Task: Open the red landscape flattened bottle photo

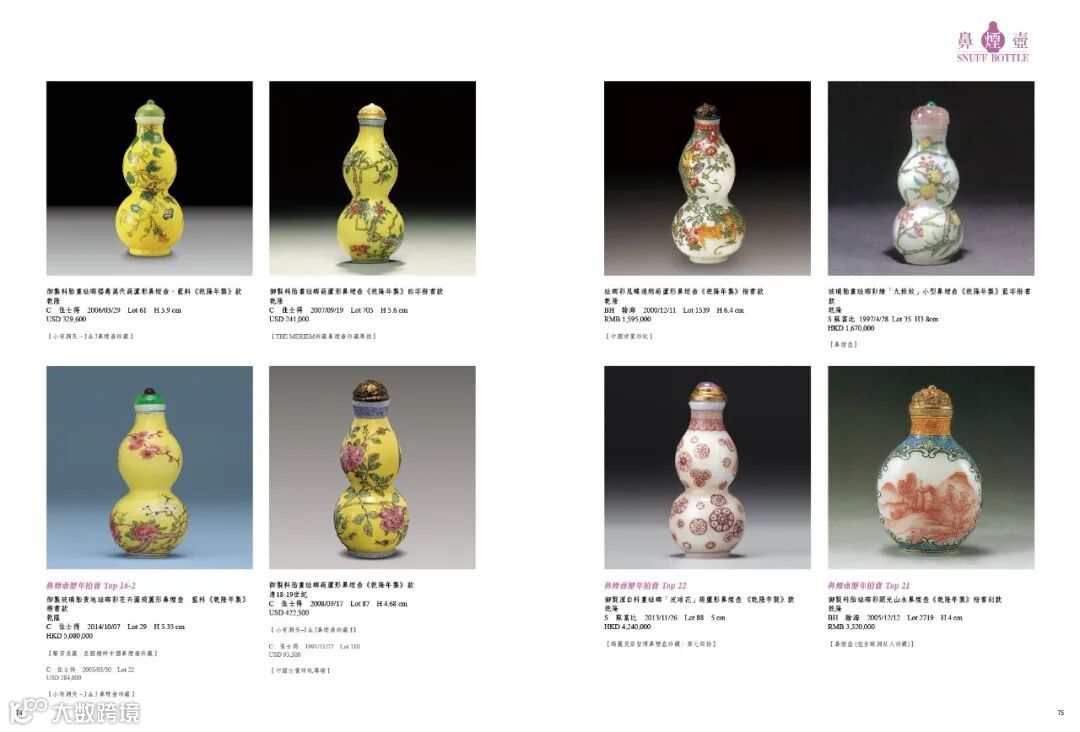Action: [931, 468]
